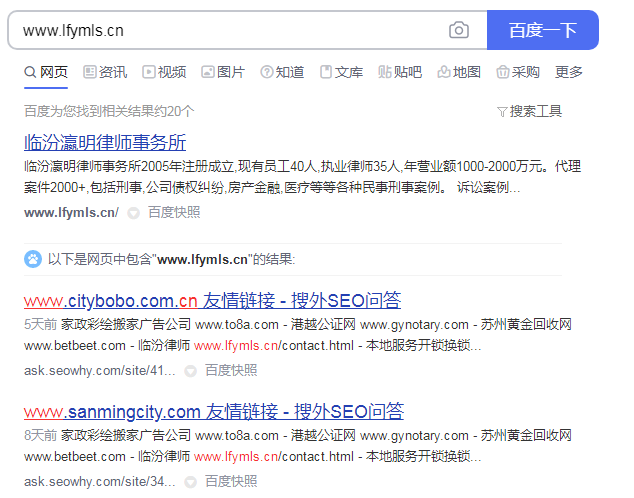Viewport: 634px width, 498px height.
Task: Click the shopping bag icon beside 采购
Action: (x=503, y=72)
